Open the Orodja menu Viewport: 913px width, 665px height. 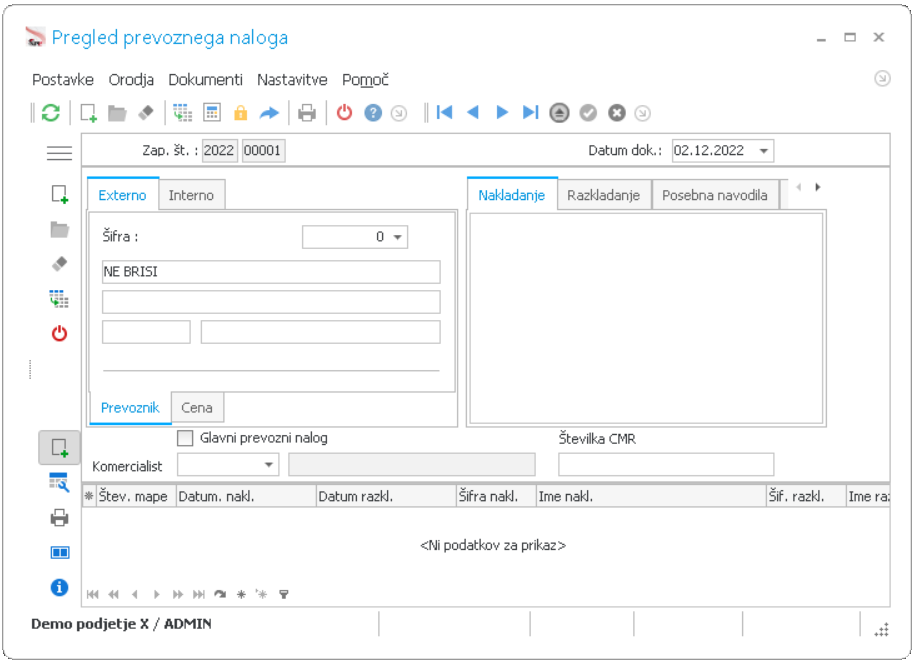(131, 80)
